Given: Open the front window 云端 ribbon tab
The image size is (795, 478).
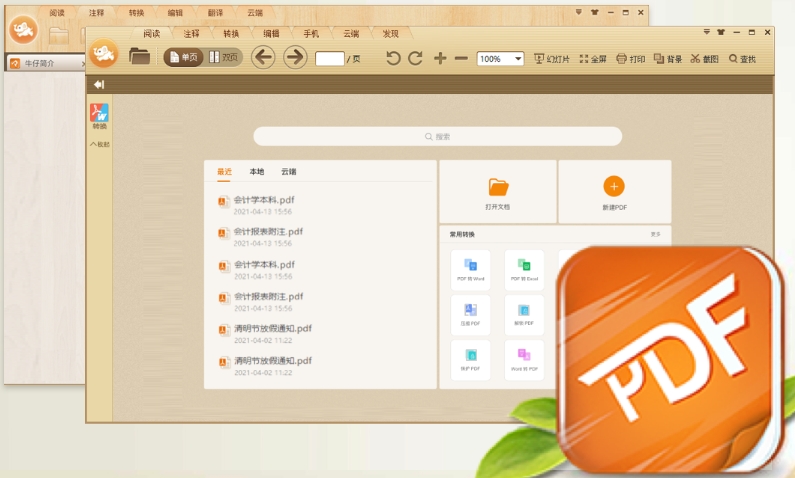Looking at the screenshot, I should [x=351, y=33].
